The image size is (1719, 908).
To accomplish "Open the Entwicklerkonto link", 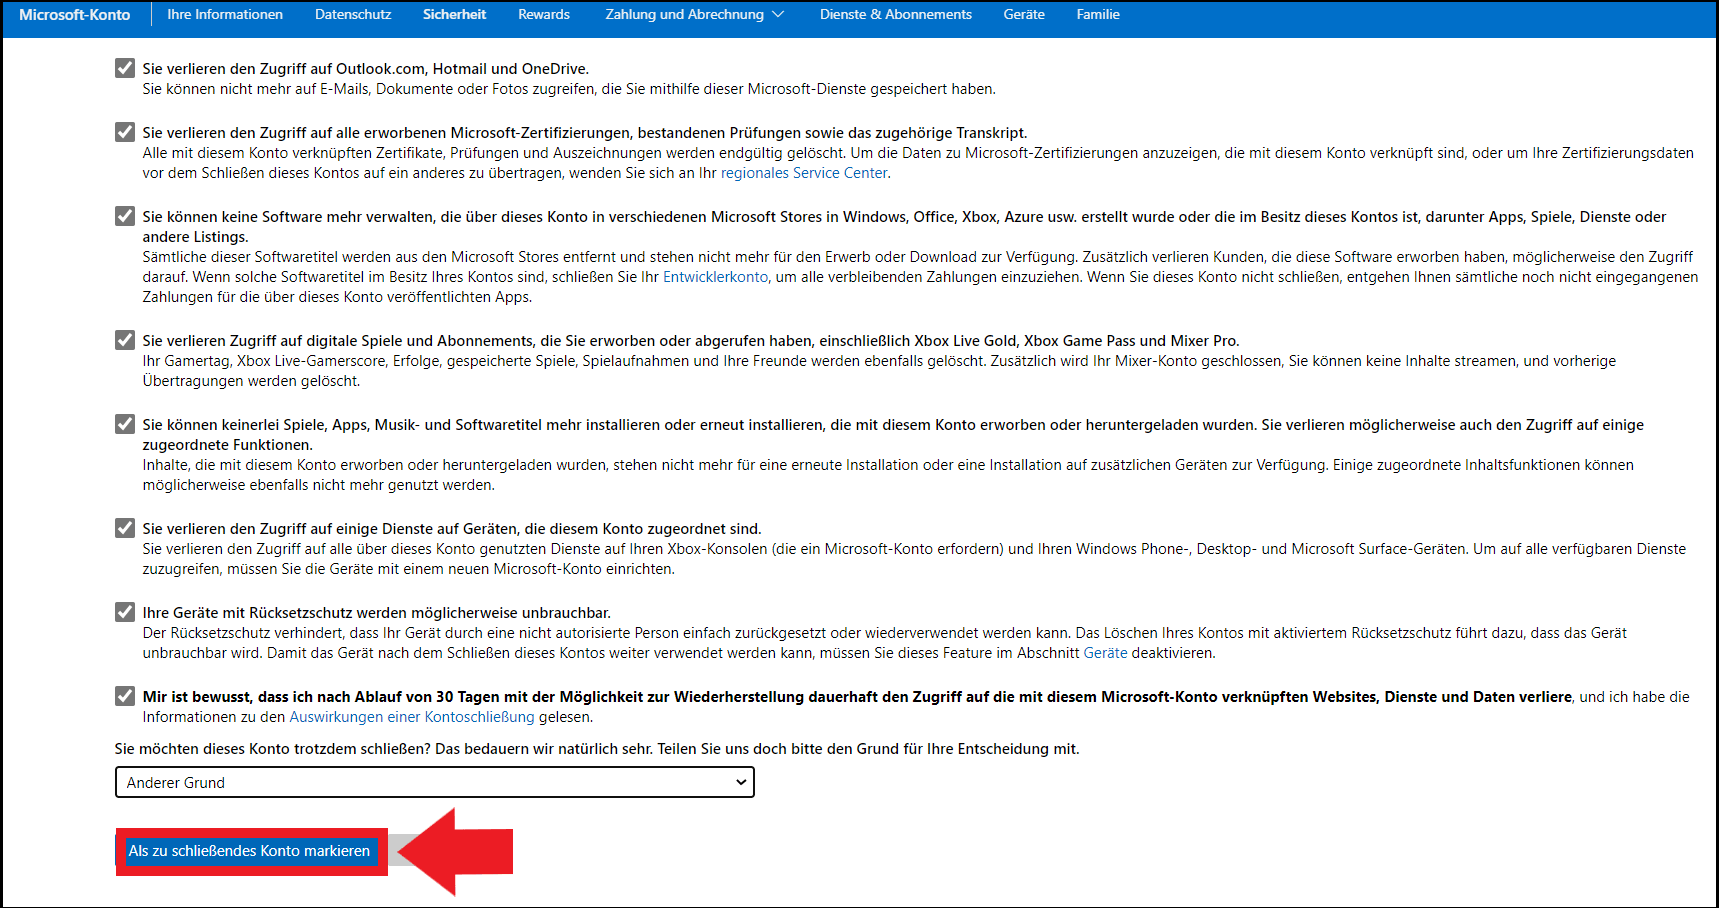I will [716, 277].
